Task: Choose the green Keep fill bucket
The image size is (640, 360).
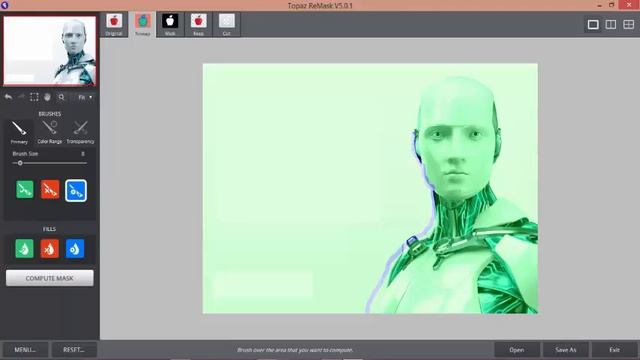Action: pos(24,249)
